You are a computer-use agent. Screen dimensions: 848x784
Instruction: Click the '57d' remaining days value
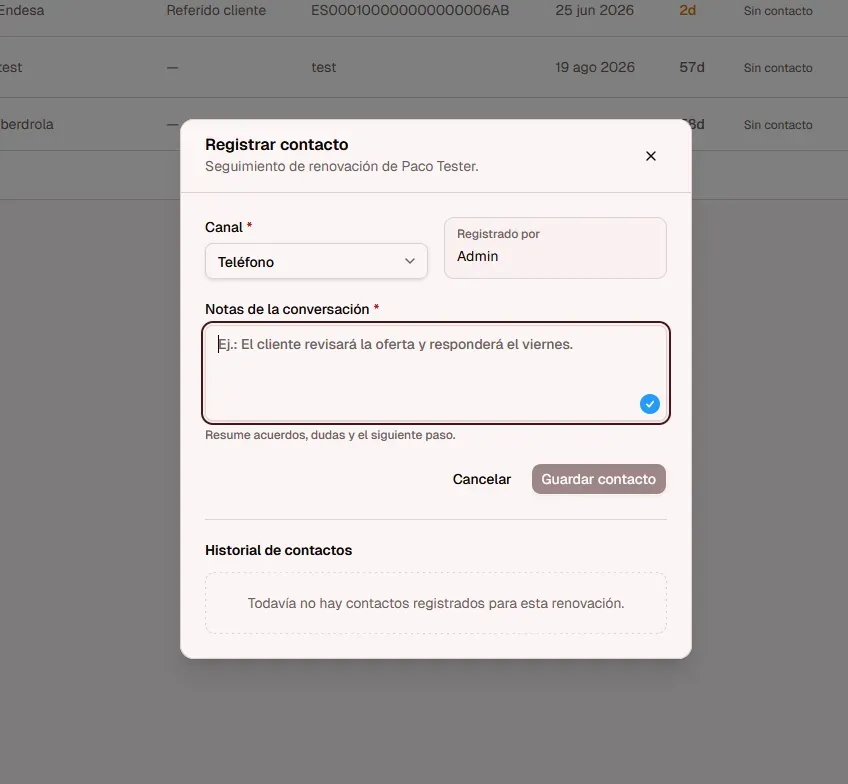tap(692, 68)
